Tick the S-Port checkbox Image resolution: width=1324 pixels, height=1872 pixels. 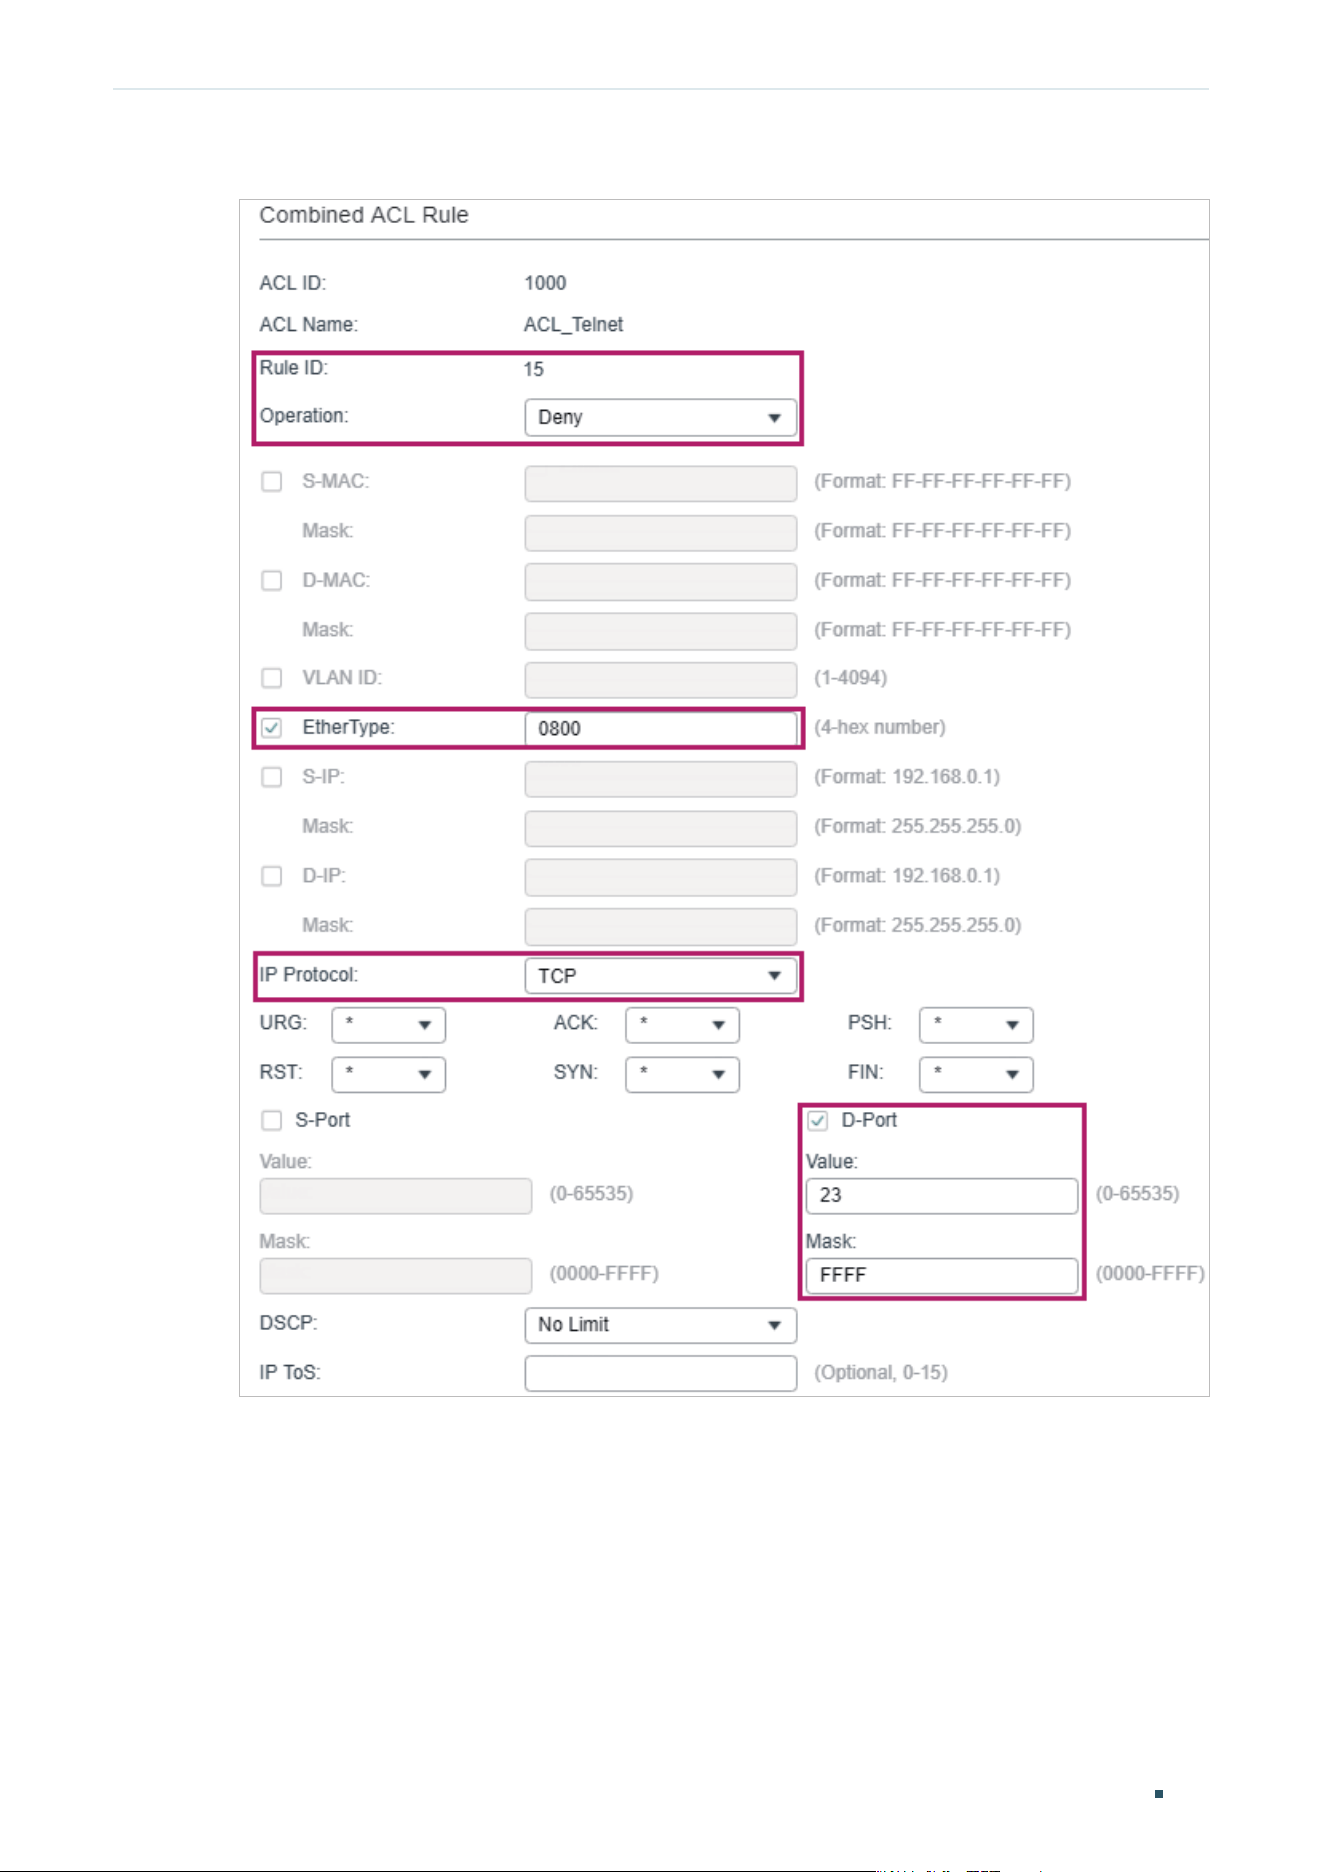(271, 1120)
